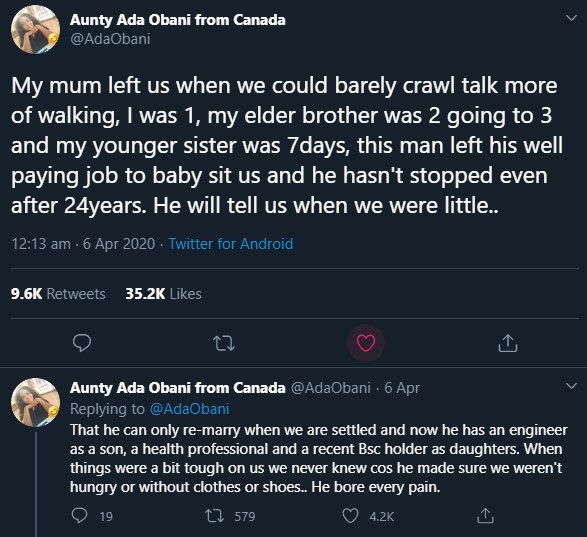The image size is (587, 537).
Task: Share the main tweet via upload icon
Action: [x=508, y=343]
